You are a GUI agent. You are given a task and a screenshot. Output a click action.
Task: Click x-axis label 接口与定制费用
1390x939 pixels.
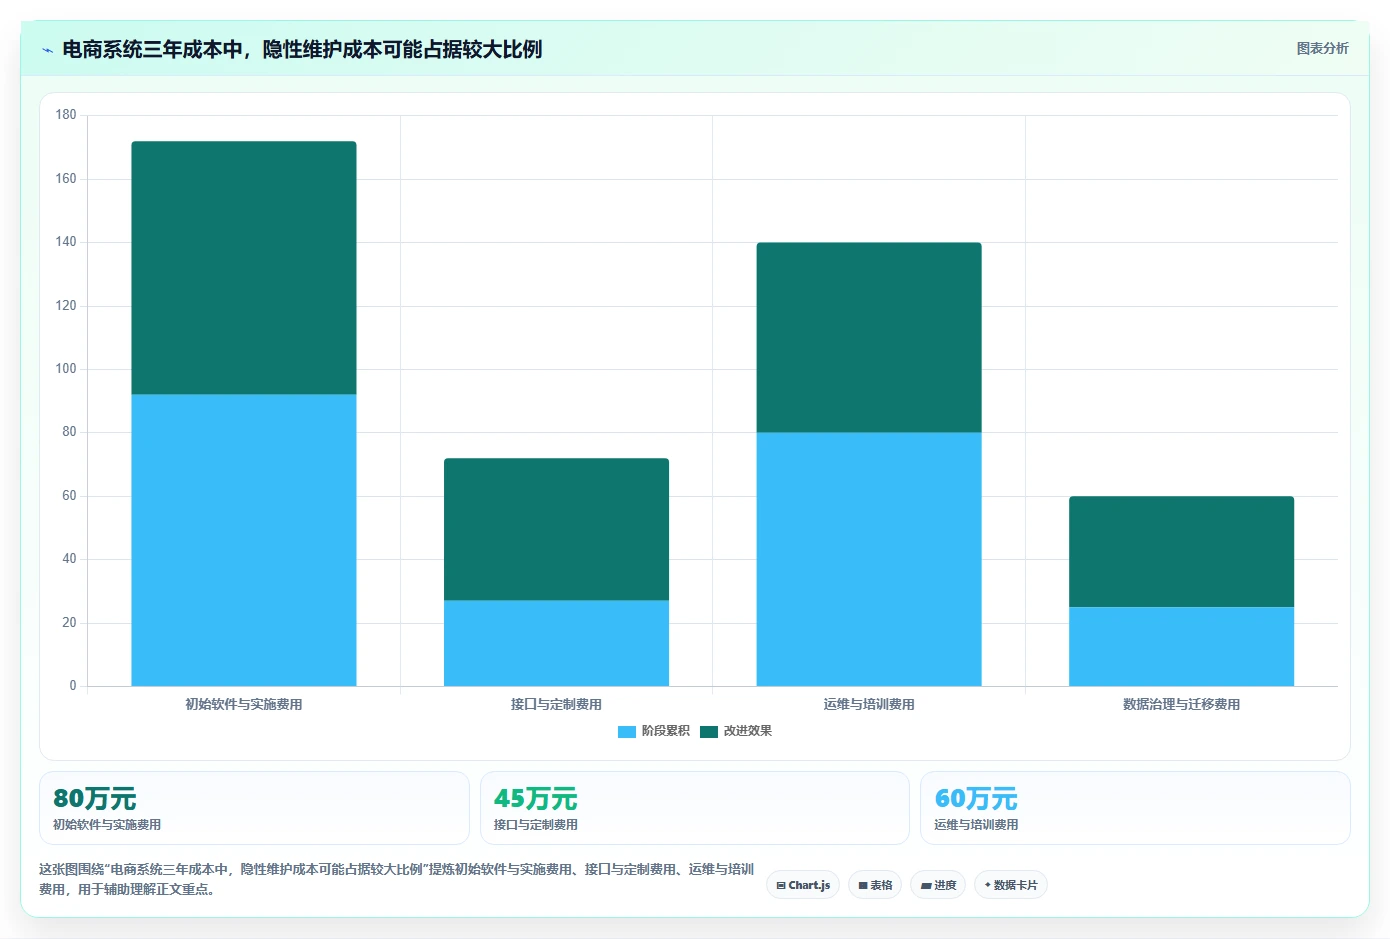pyautogui.click(x=556, y=704)
